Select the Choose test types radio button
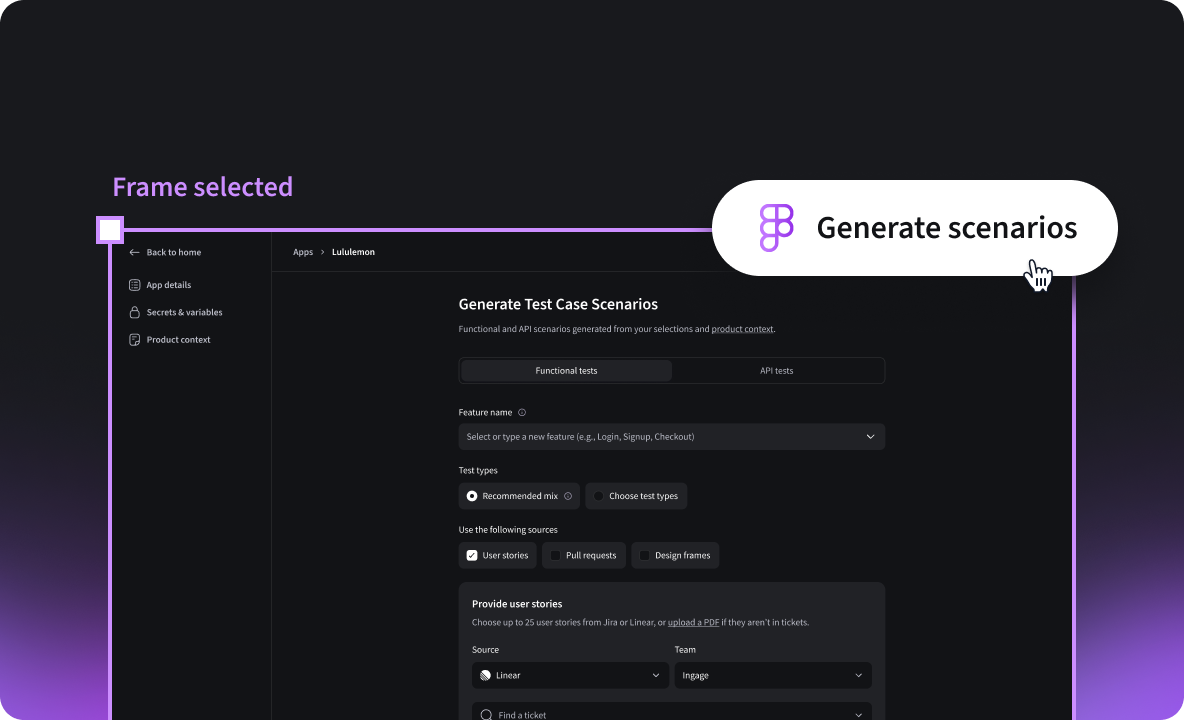 coord(598,496)
